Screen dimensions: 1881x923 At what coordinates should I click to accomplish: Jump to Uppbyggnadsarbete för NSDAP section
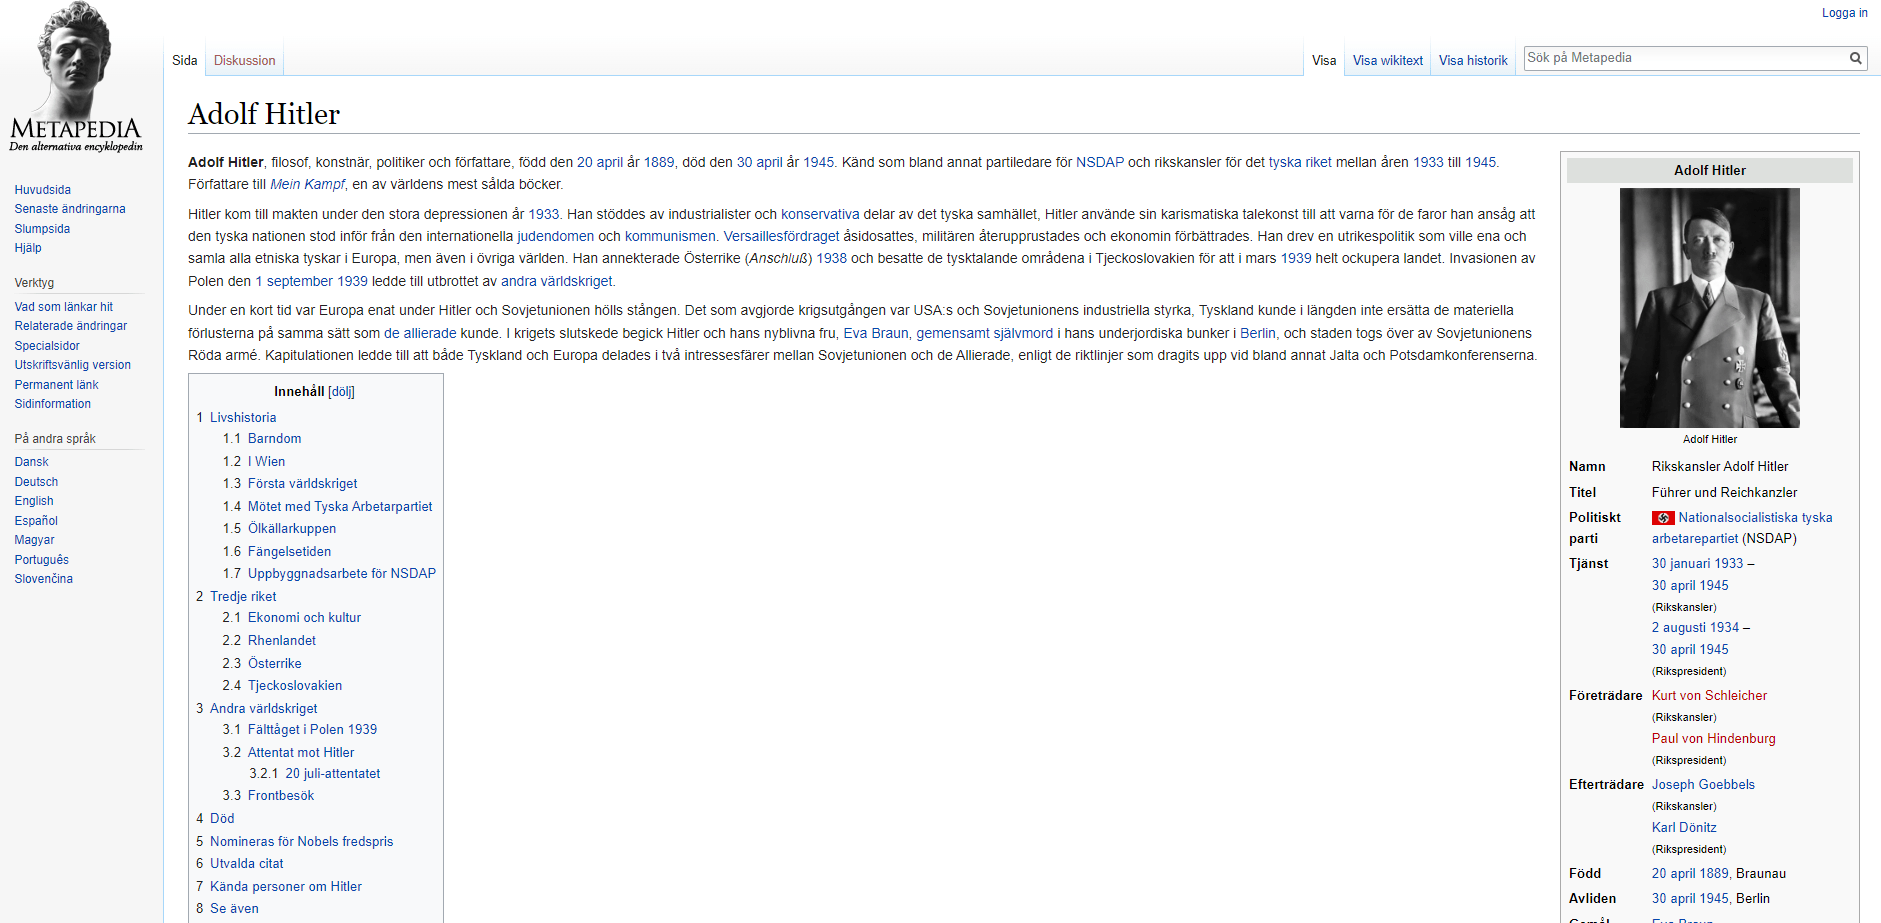click(x=330, y=574)
